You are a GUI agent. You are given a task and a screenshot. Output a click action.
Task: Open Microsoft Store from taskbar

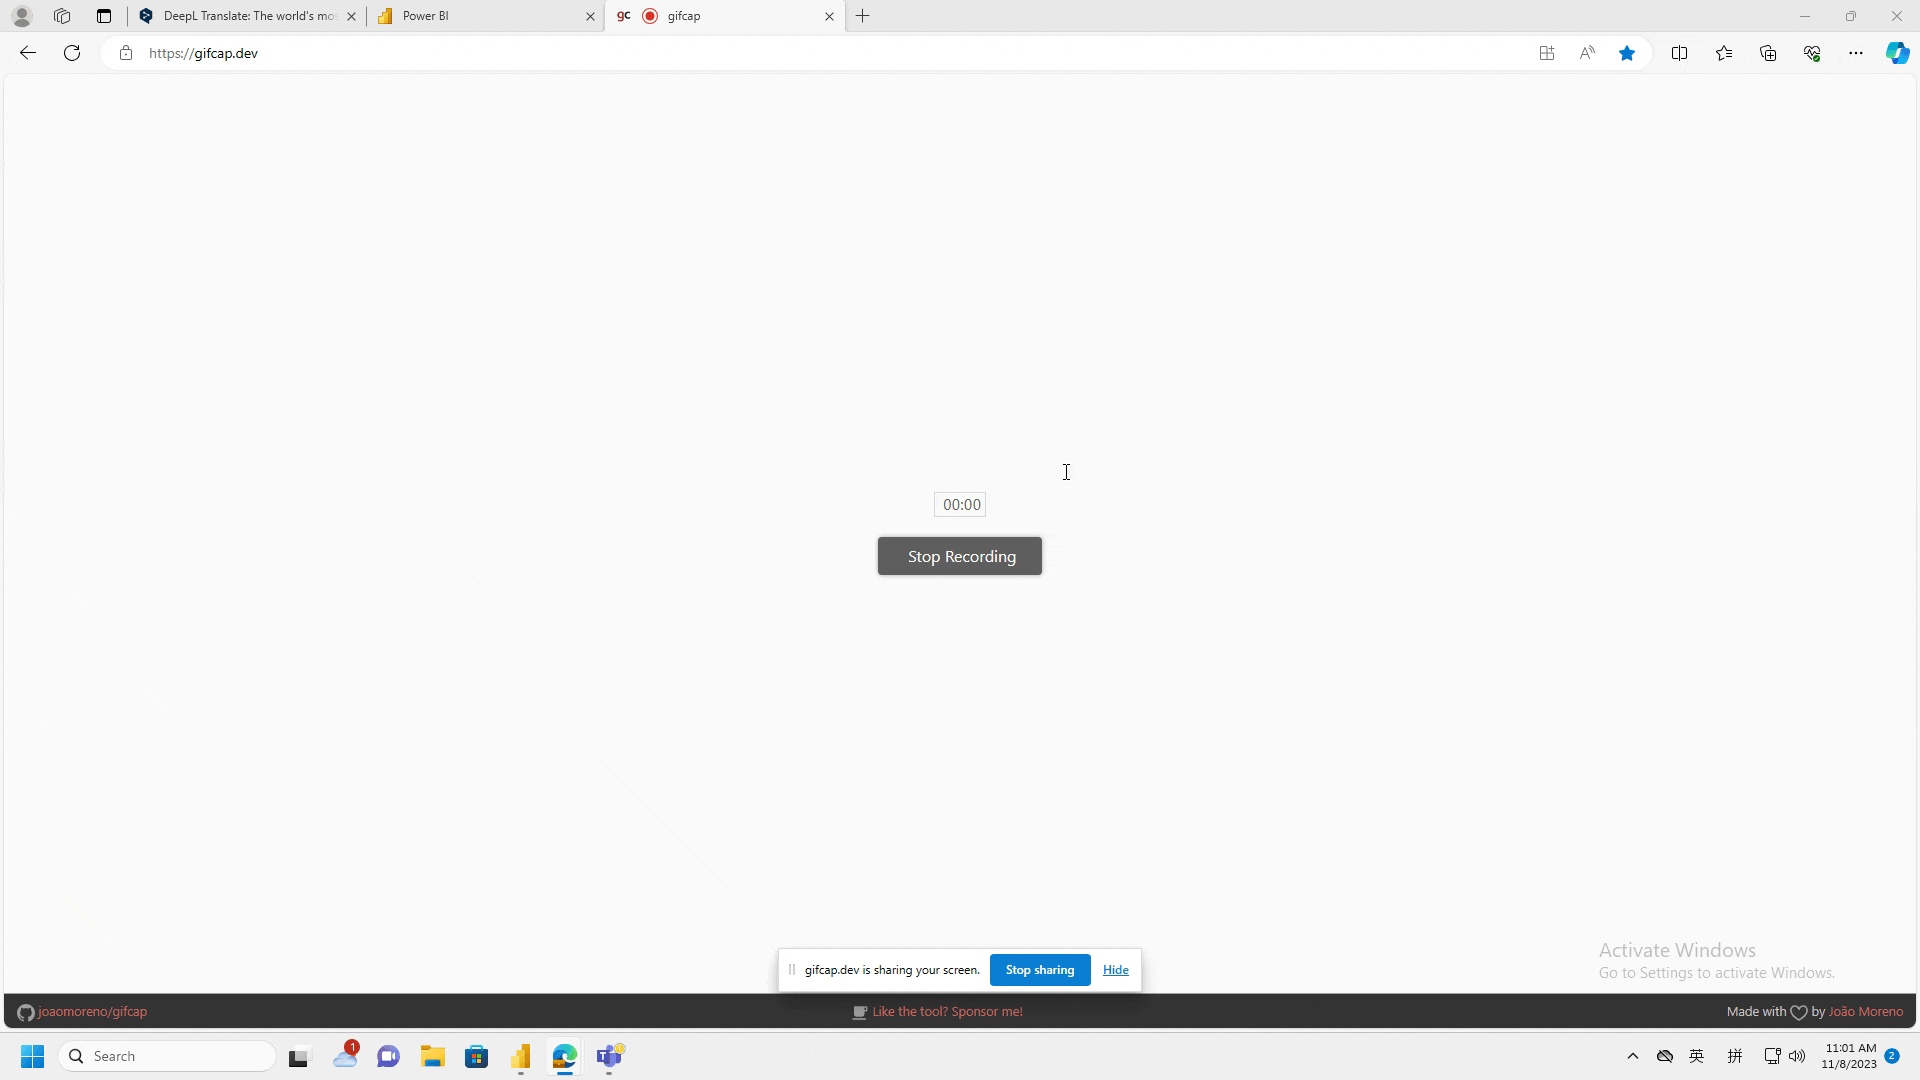[x=476, y=1057]
